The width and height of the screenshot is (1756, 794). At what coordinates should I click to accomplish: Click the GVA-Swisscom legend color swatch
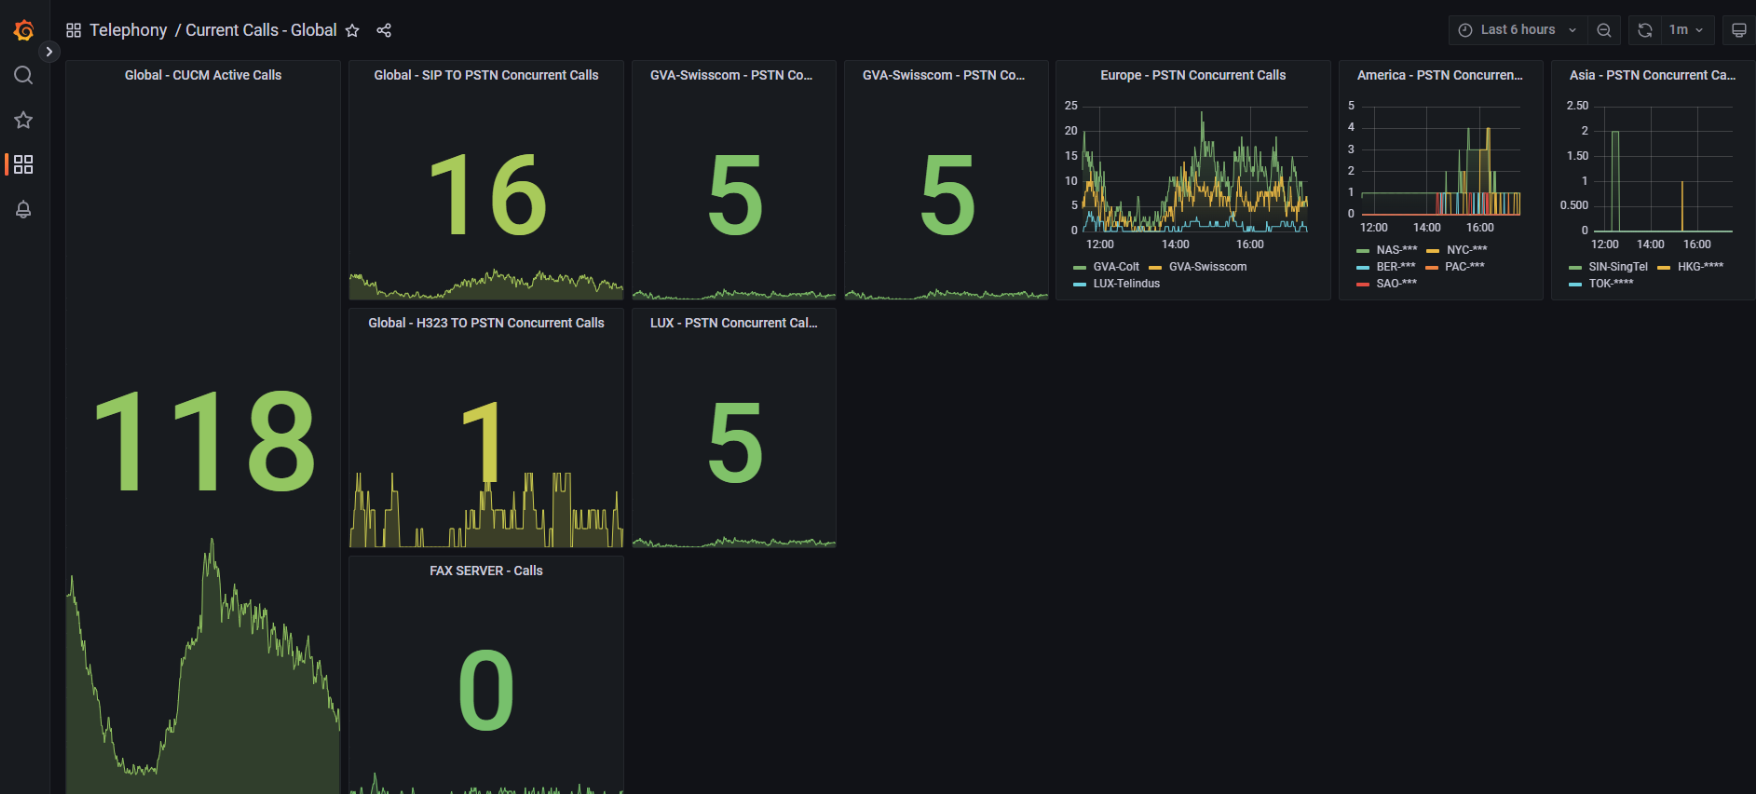tap(1155, 268)
